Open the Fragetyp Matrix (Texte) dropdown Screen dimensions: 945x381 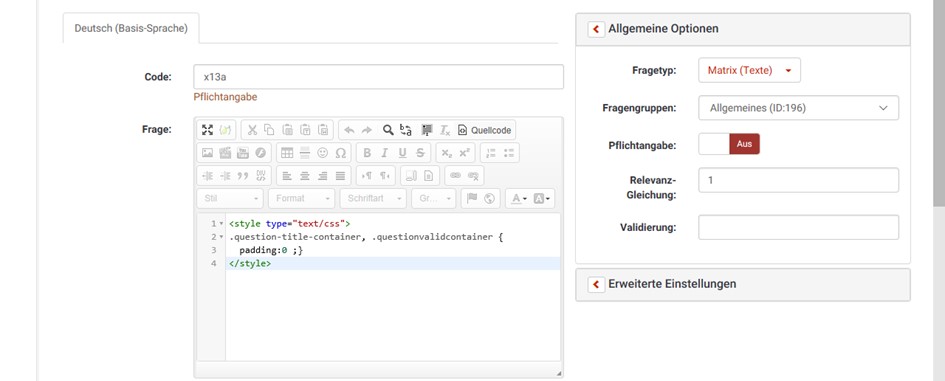tap(749, 71)
